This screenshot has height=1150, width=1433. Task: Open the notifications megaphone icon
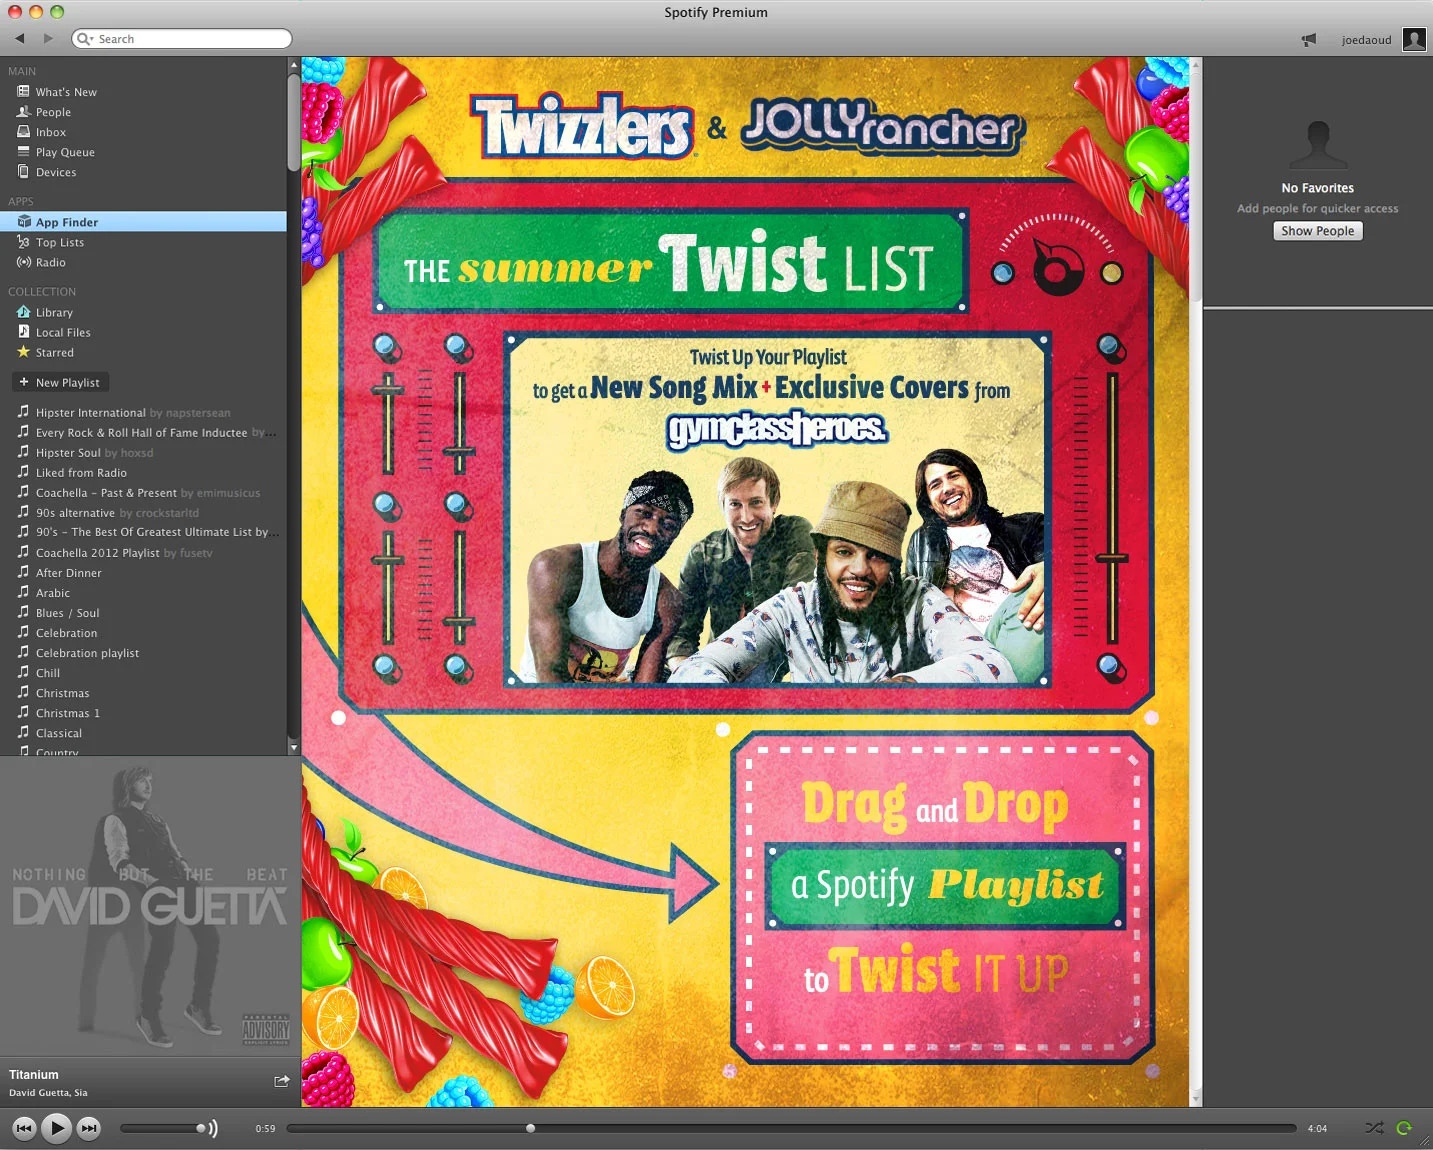(x=1308, y=40)
